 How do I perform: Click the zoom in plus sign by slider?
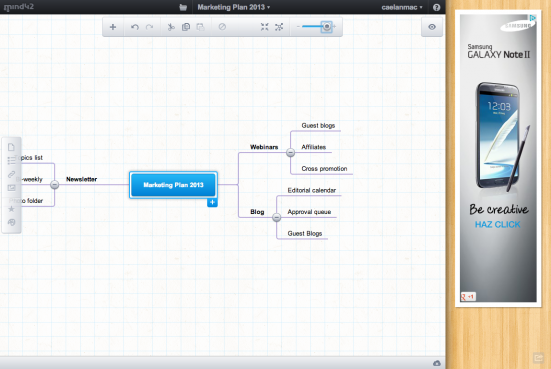tap(334, 26)
